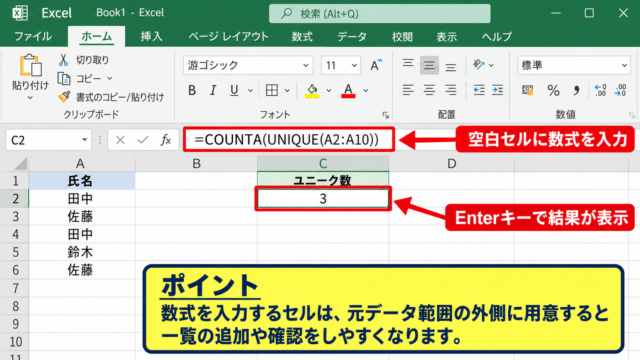The width and height of the screenshot is (640, 360).
Task: Select row 4 header
Action: [x=15, y=234]
